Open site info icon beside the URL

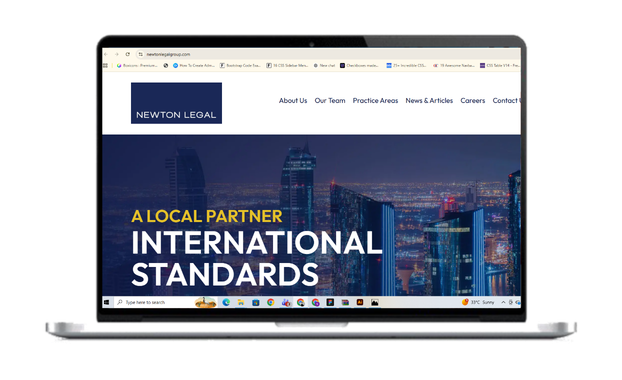(x=140, y=54)
